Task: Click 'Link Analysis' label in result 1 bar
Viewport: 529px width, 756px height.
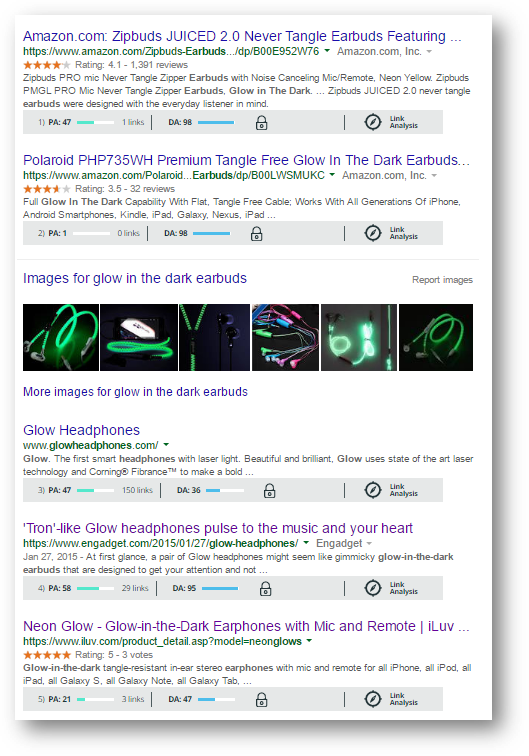Action: [404, 122]
